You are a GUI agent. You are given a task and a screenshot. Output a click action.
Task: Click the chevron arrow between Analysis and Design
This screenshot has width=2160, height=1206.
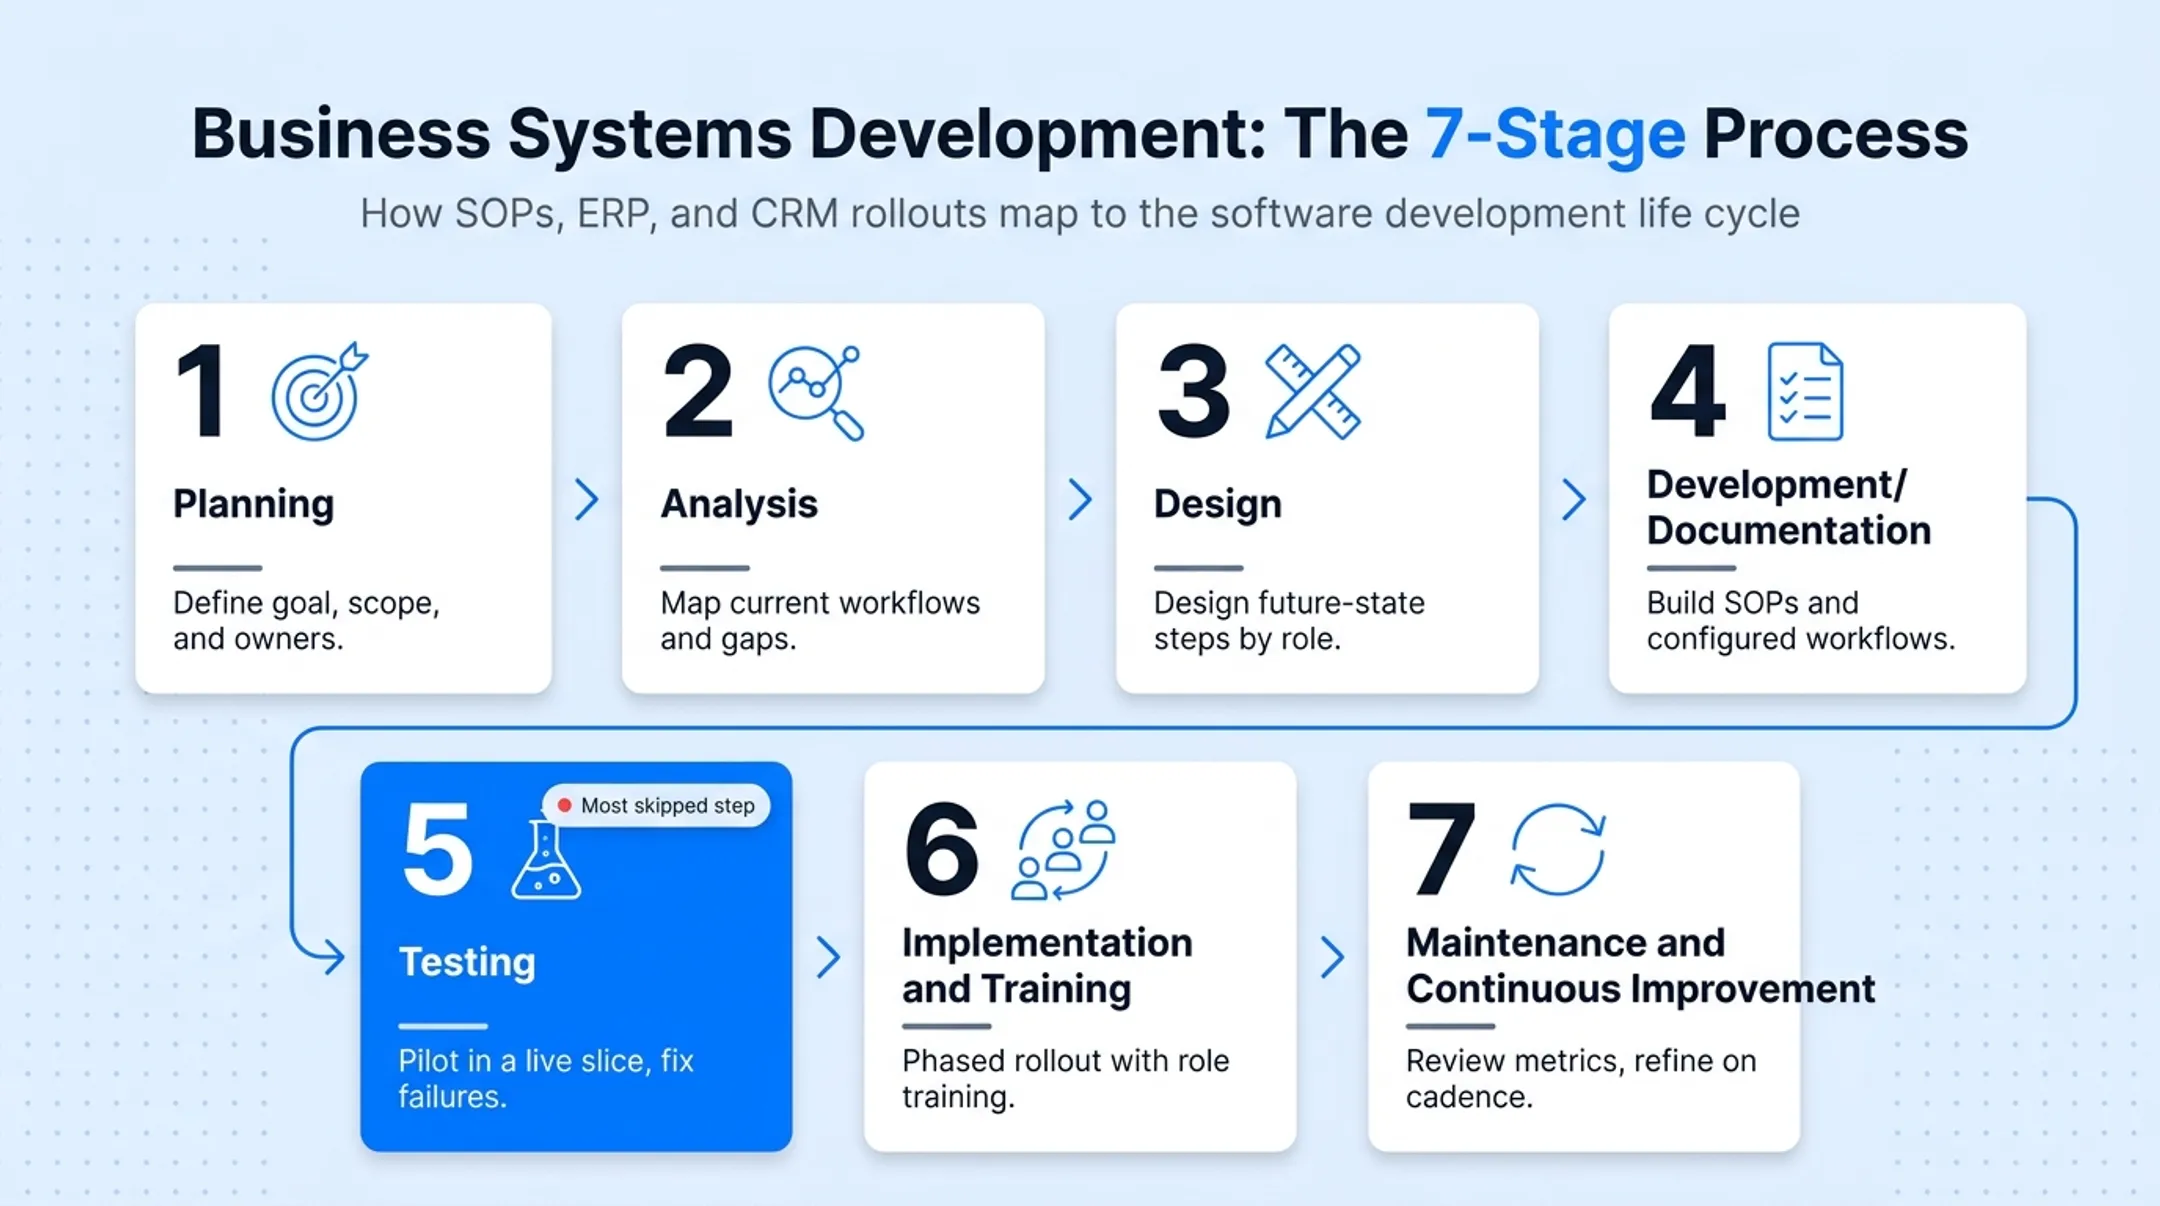1080,499
